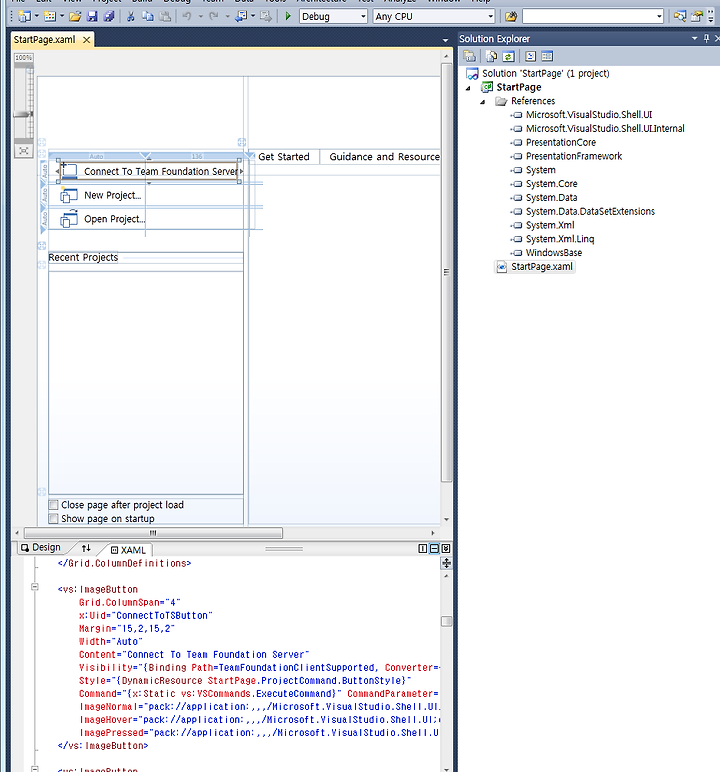This screenshot has height=772, width=720.
Task: Open the active document list dropdown
Action: pyautogui.click(x=445, y=40)
